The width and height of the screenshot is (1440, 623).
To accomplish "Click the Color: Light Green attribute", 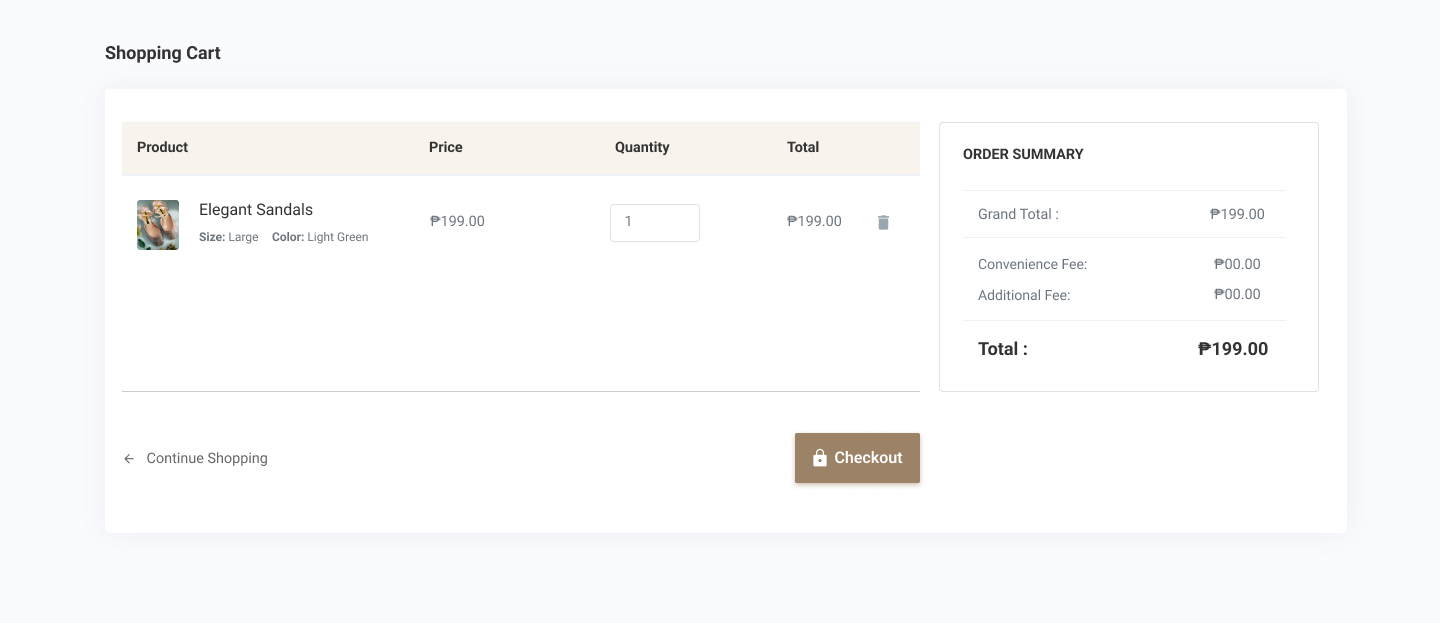I will pos(320,237).
